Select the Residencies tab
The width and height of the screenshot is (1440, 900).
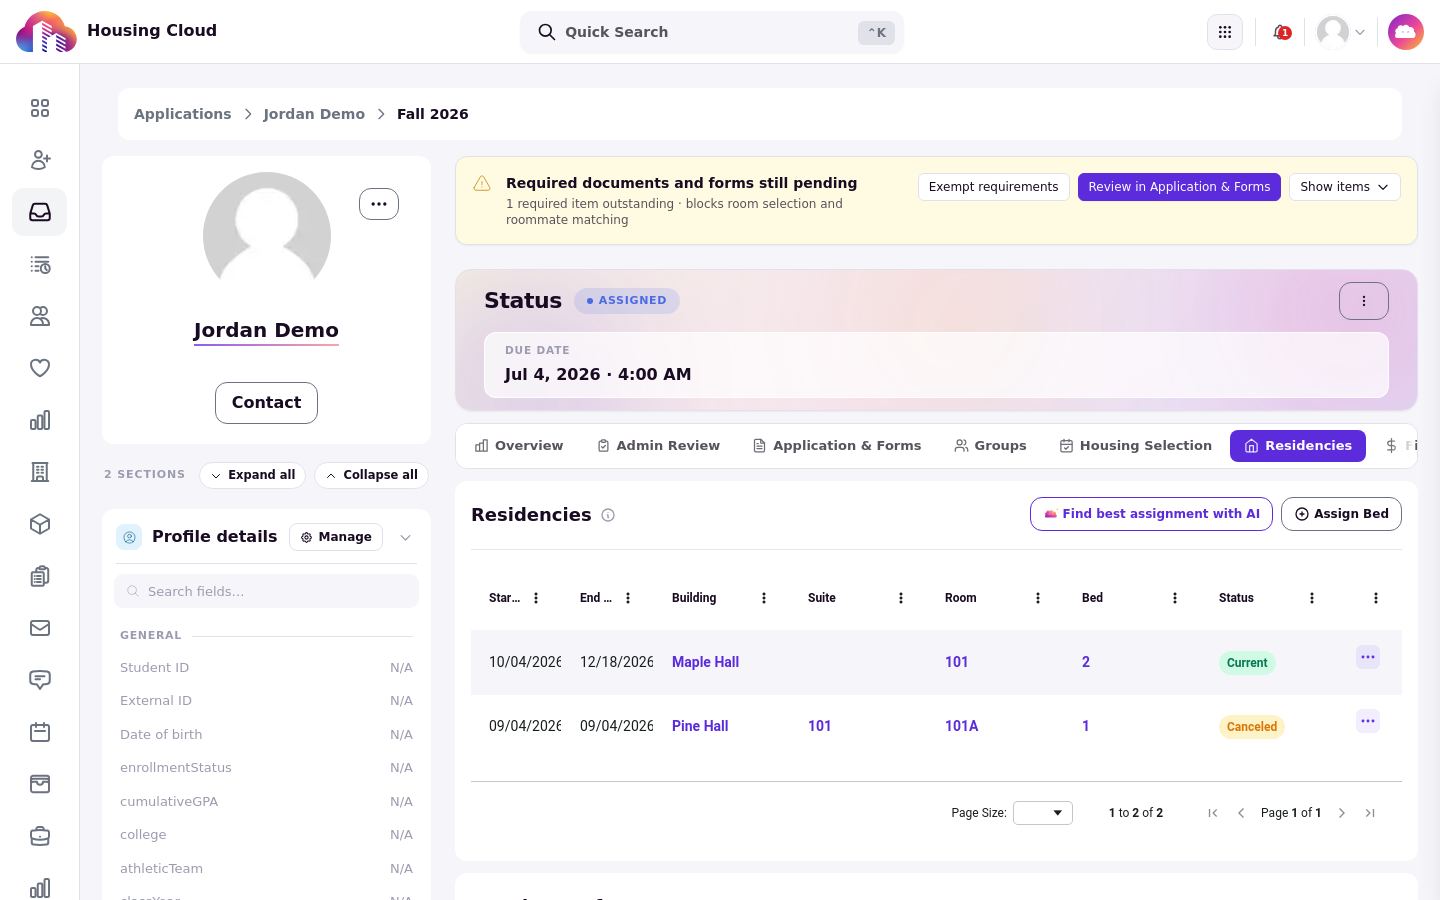(1298, 446)
